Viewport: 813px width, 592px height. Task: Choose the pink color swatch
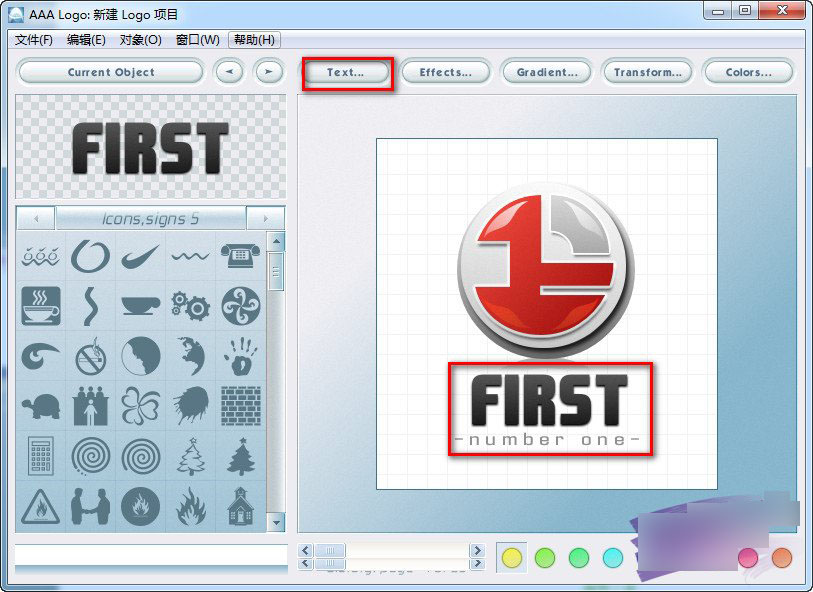point(748,558)
